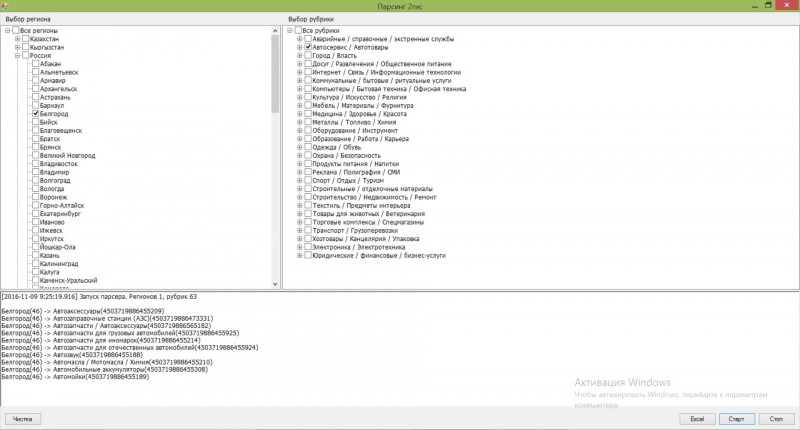Select Товары для животных / Ветеринария rubric
Viewport: 800px width, 430px height.
368,214
